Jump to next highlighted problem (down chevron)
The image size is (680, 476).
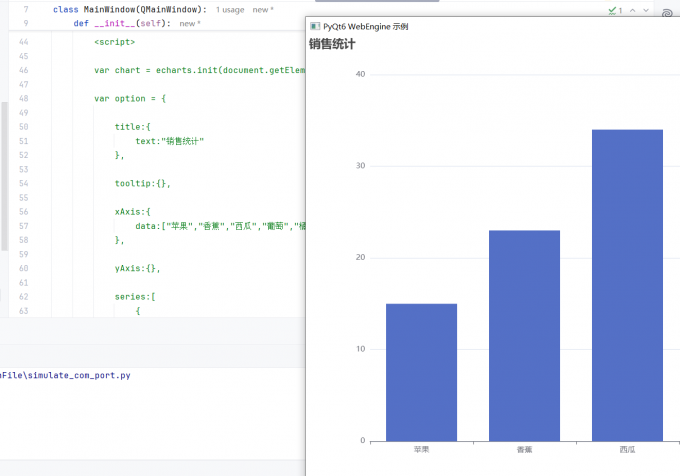coord(646,10)
